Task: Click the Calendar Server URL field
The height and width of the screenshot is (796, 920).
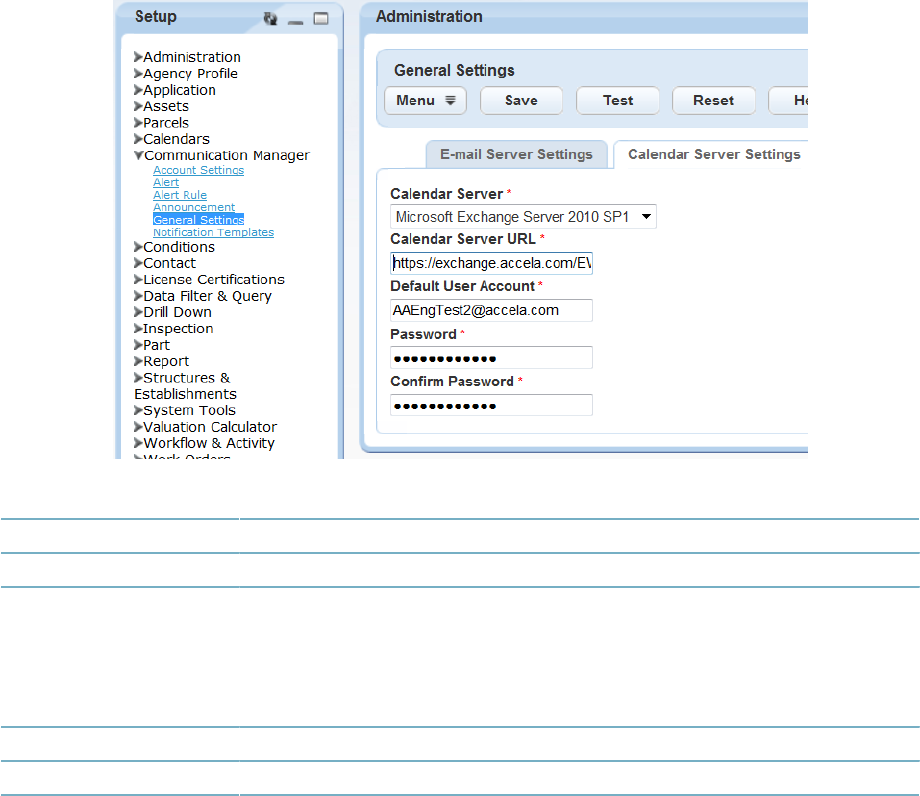Action: coord(491,263)
